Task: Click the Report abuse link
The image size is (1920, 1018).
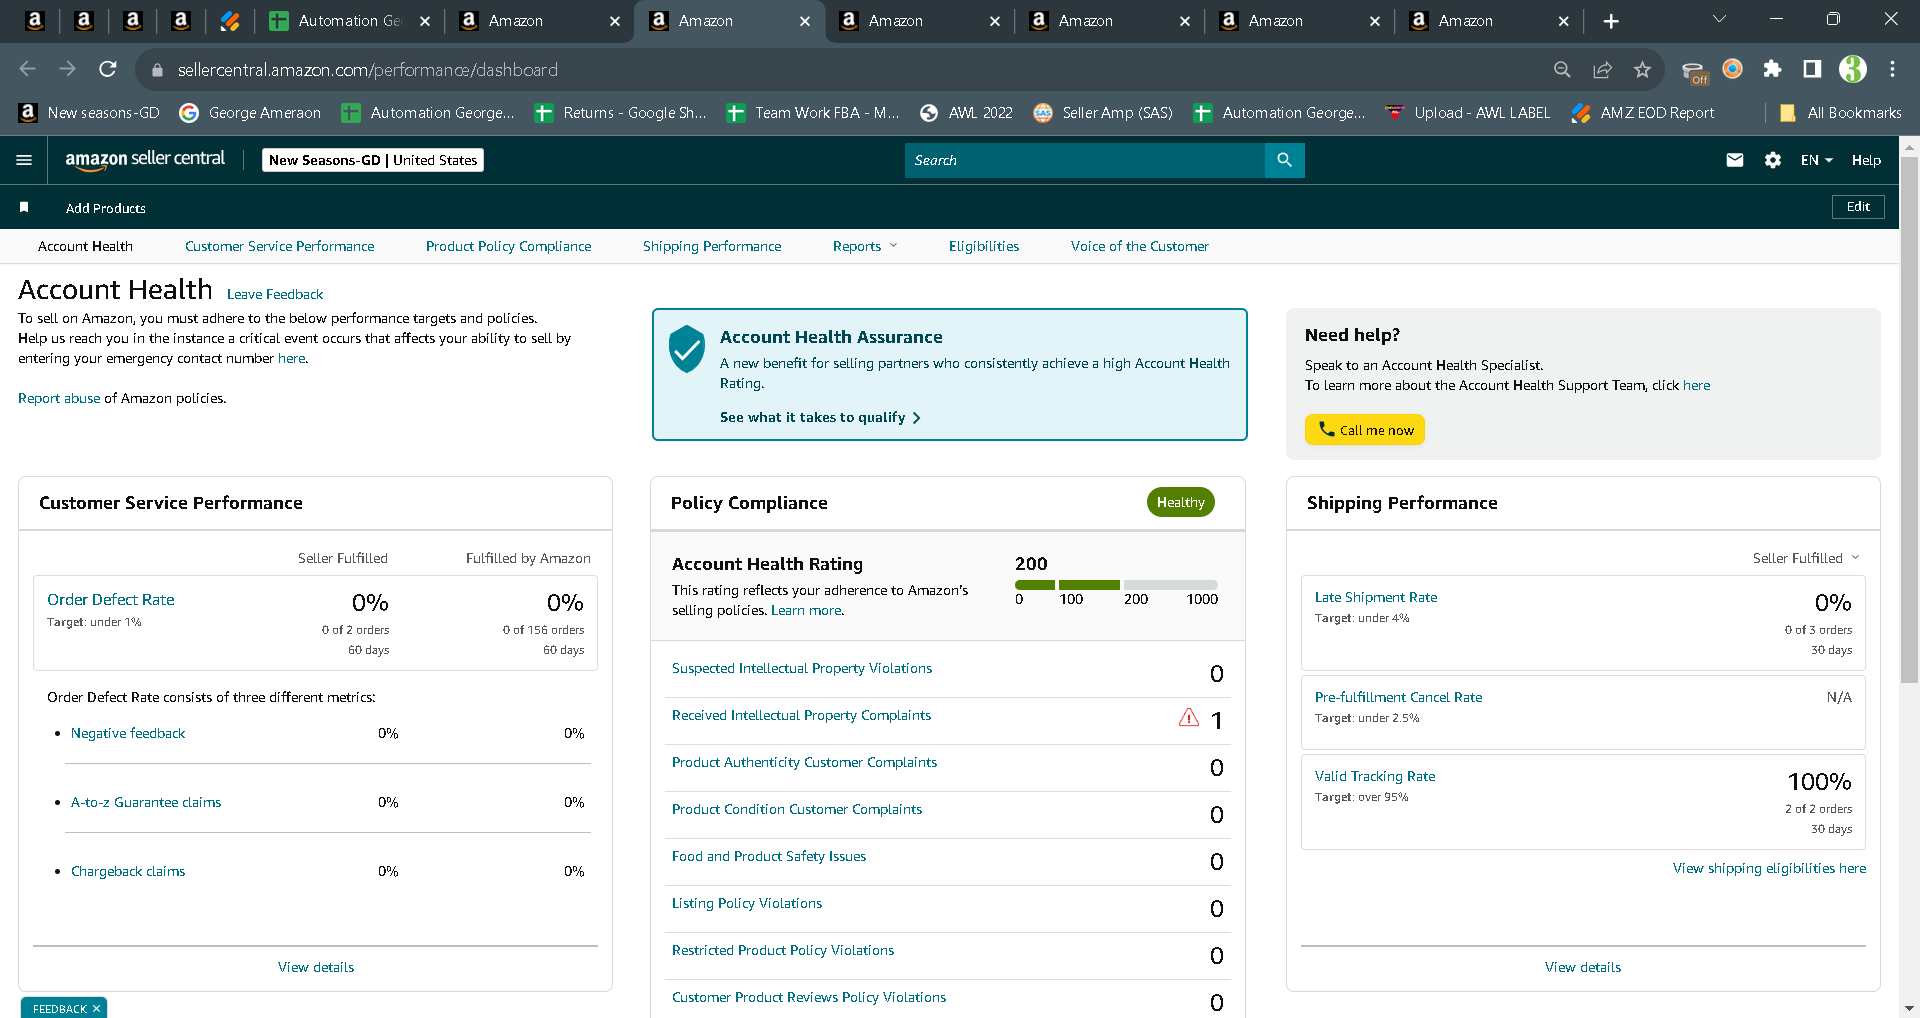Action: (x=59, y=398)
